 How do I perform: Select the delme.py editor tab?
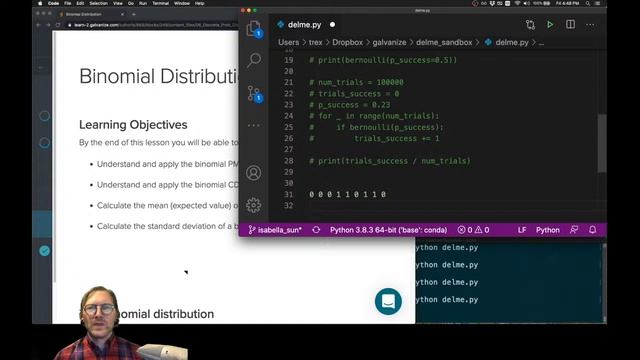click(304, 24)
